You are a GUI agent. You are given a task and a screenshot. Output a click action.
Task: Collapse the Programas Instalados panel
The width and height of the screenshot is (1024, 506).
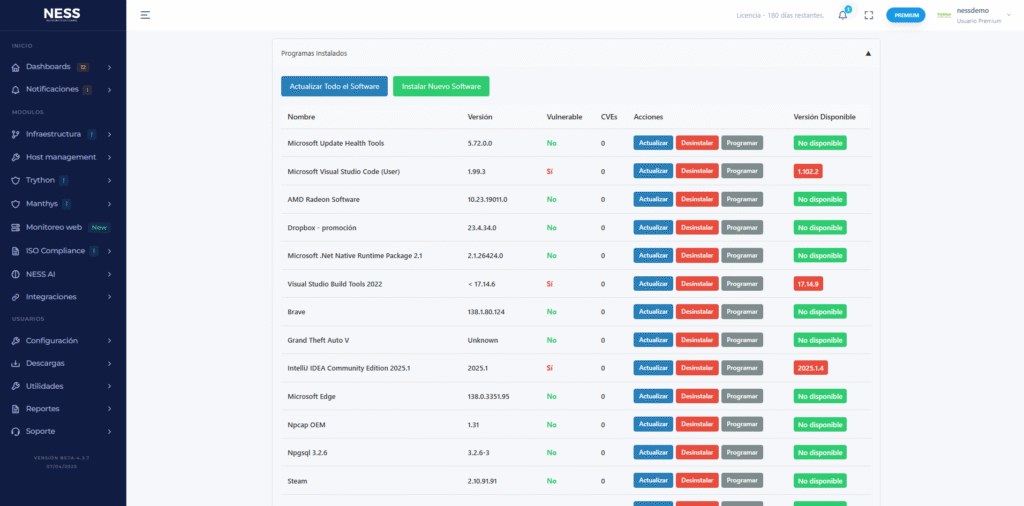click(x=868, y=54)
